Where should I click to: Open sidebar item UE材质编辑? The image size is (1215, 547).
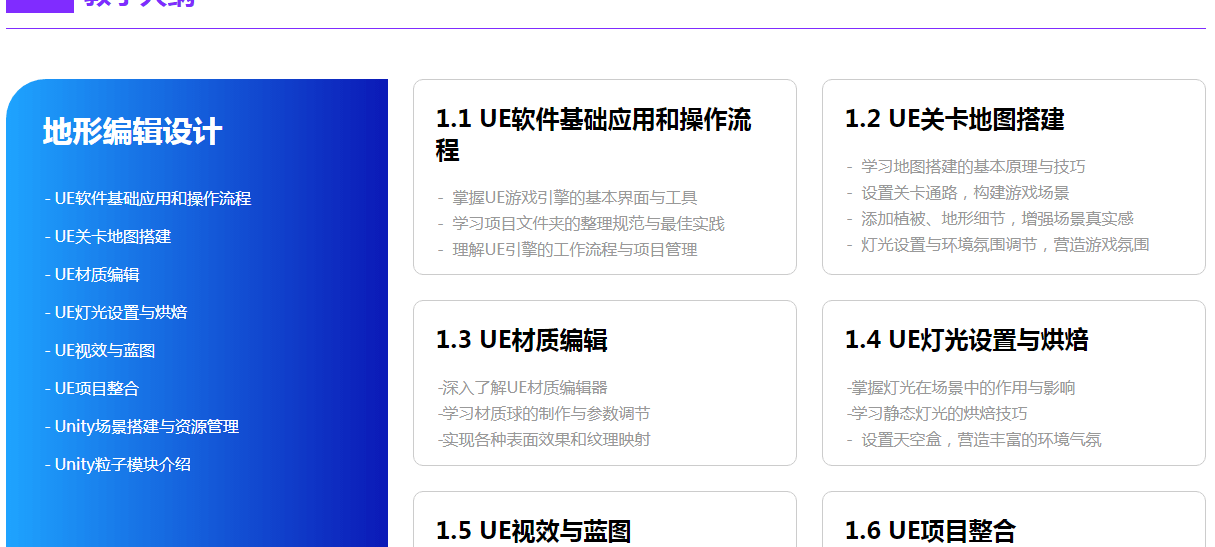point(92,274)
